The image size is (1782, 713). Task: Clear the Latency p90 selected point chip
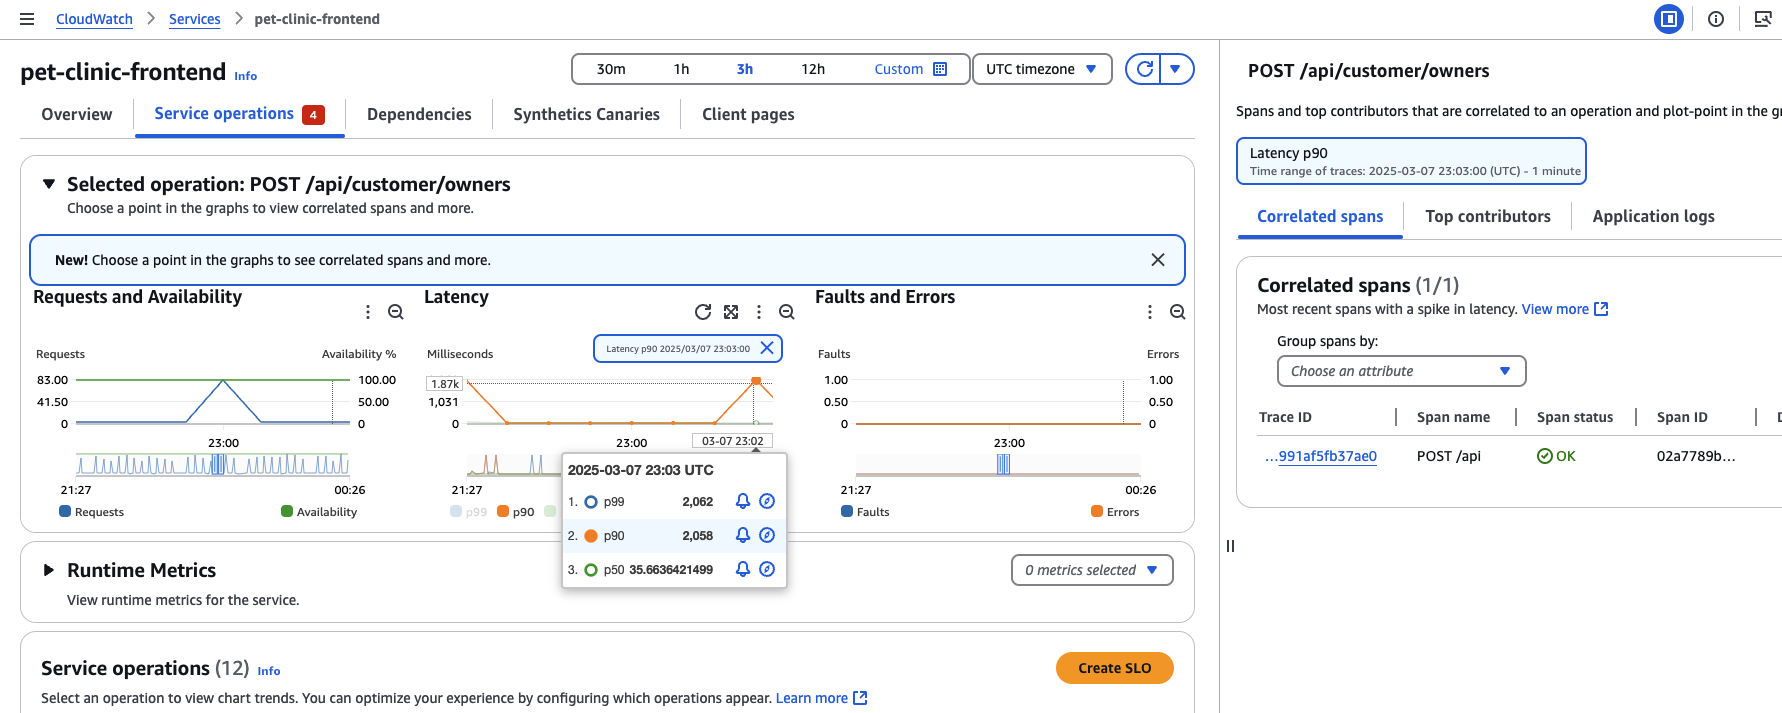click(767, 348)
